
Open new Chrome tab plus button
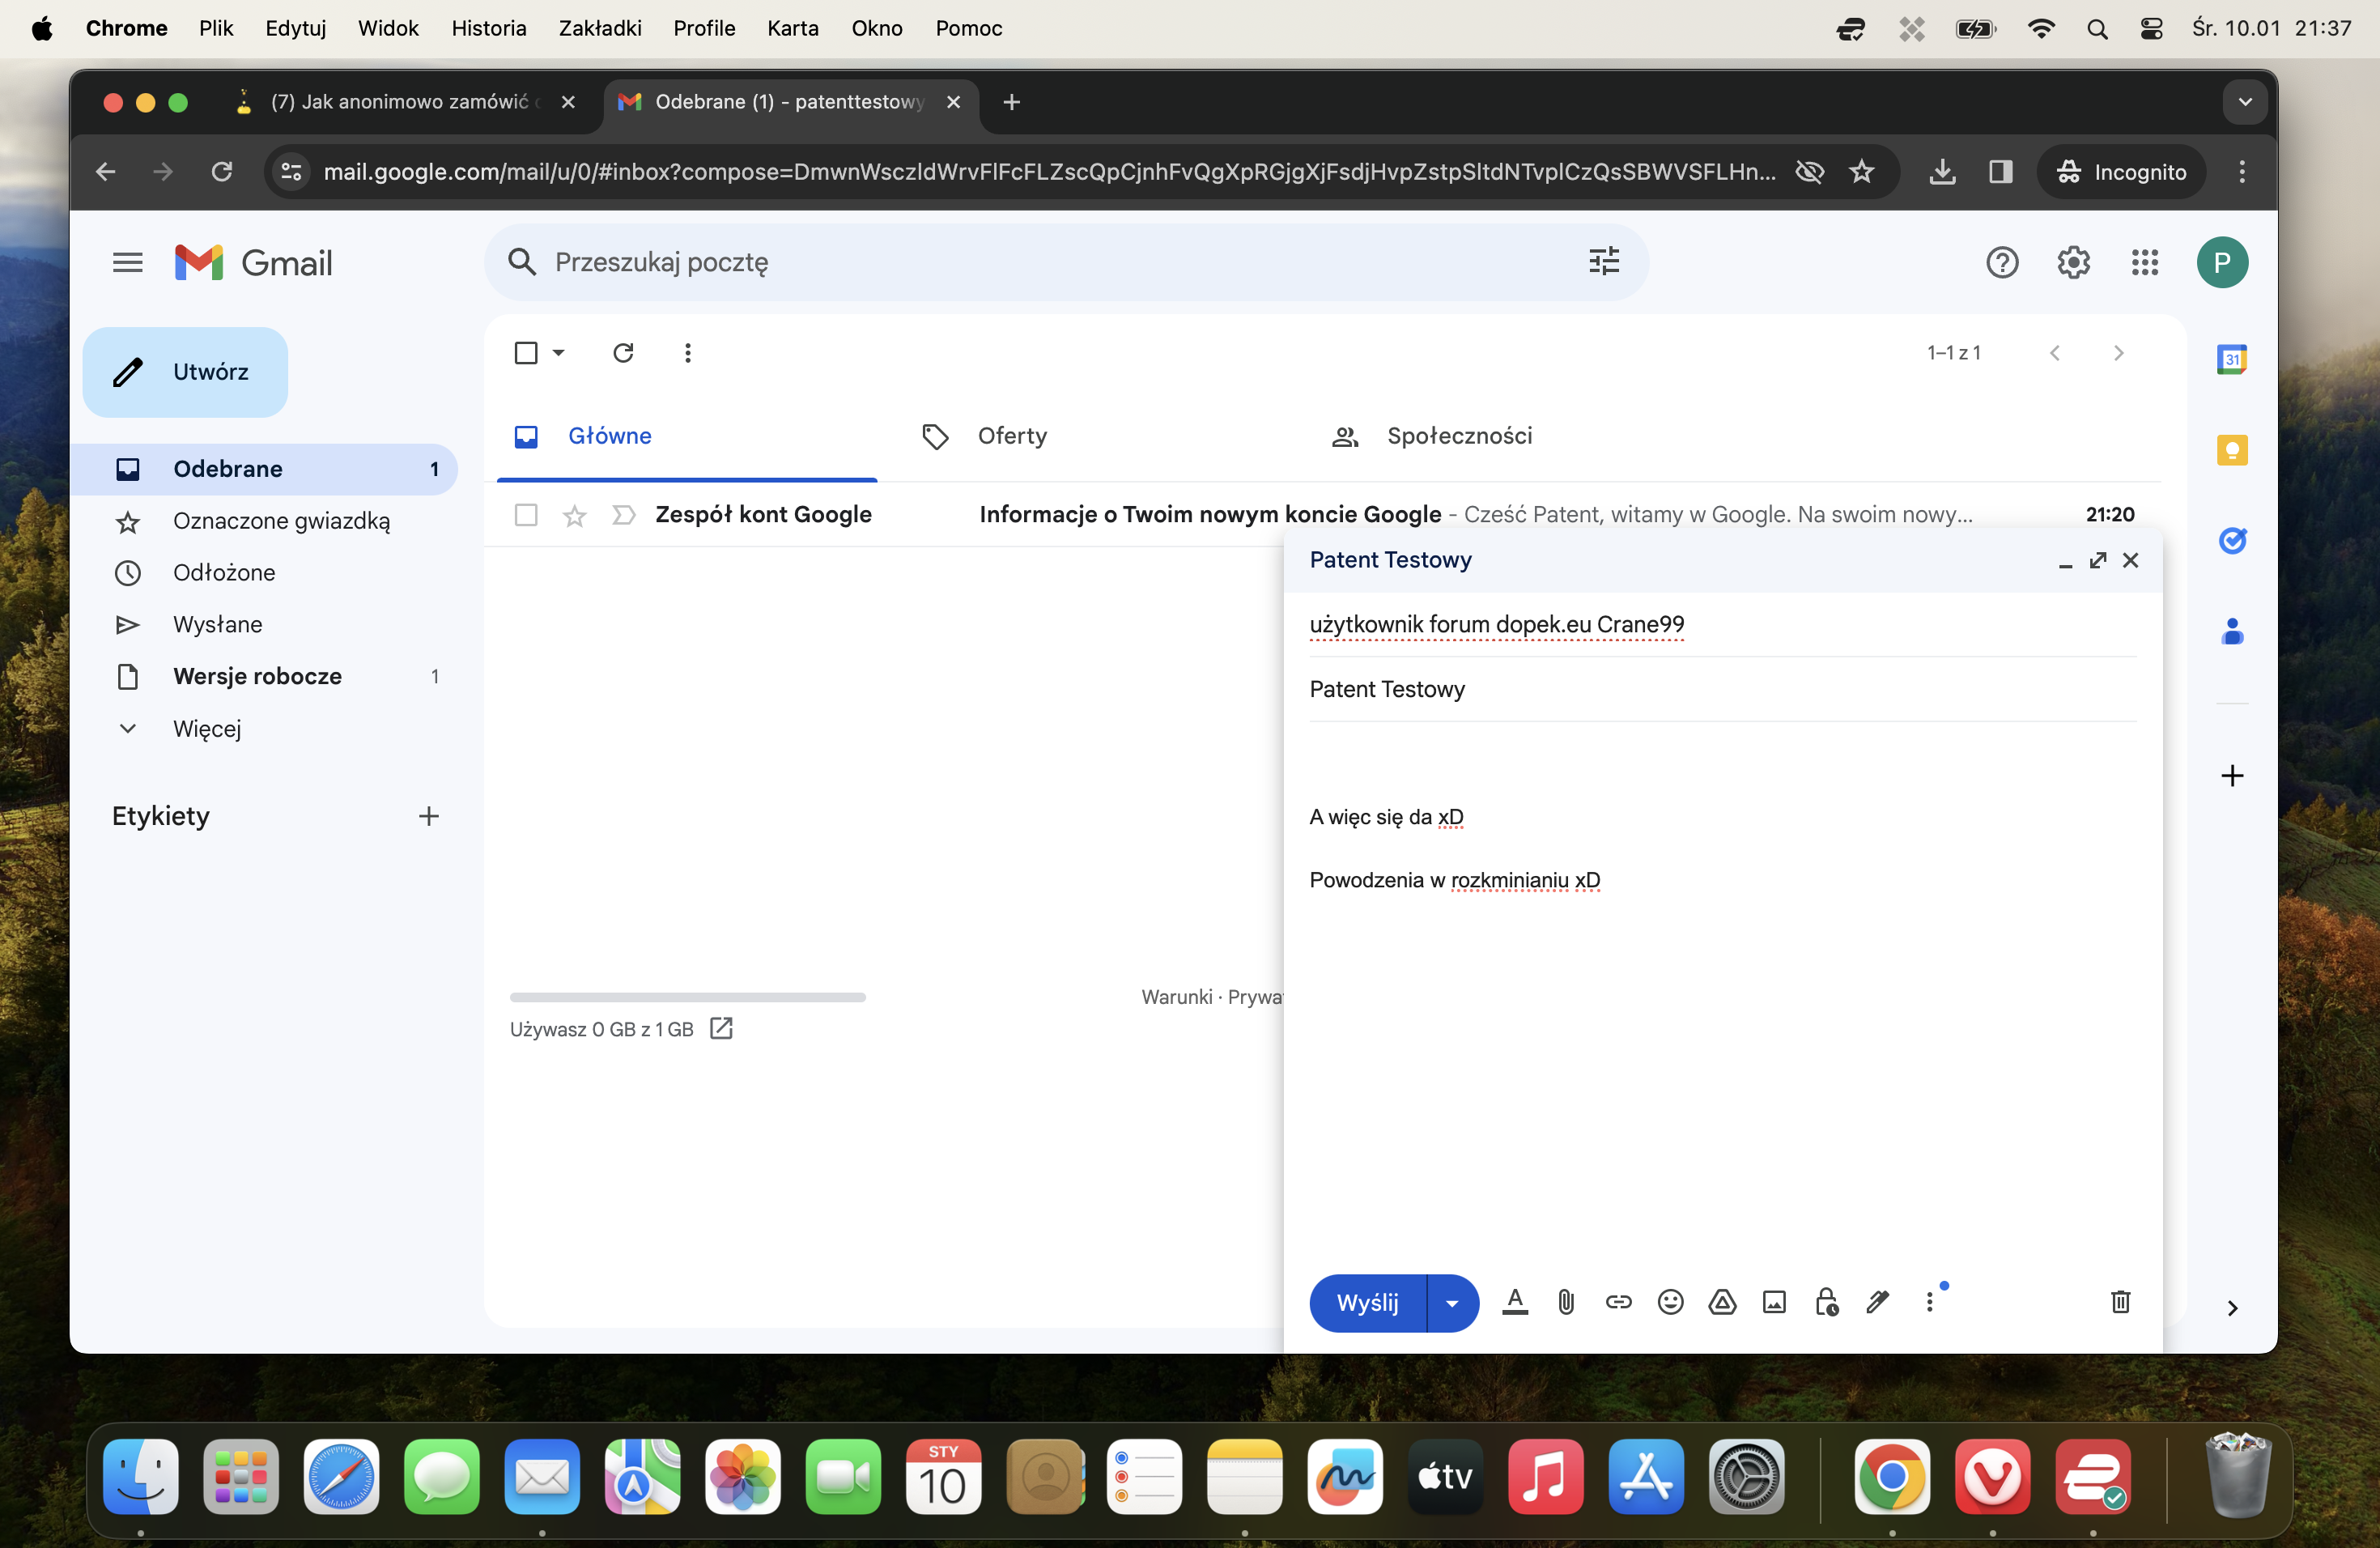pyautogui.click(x=1011, y=102)
